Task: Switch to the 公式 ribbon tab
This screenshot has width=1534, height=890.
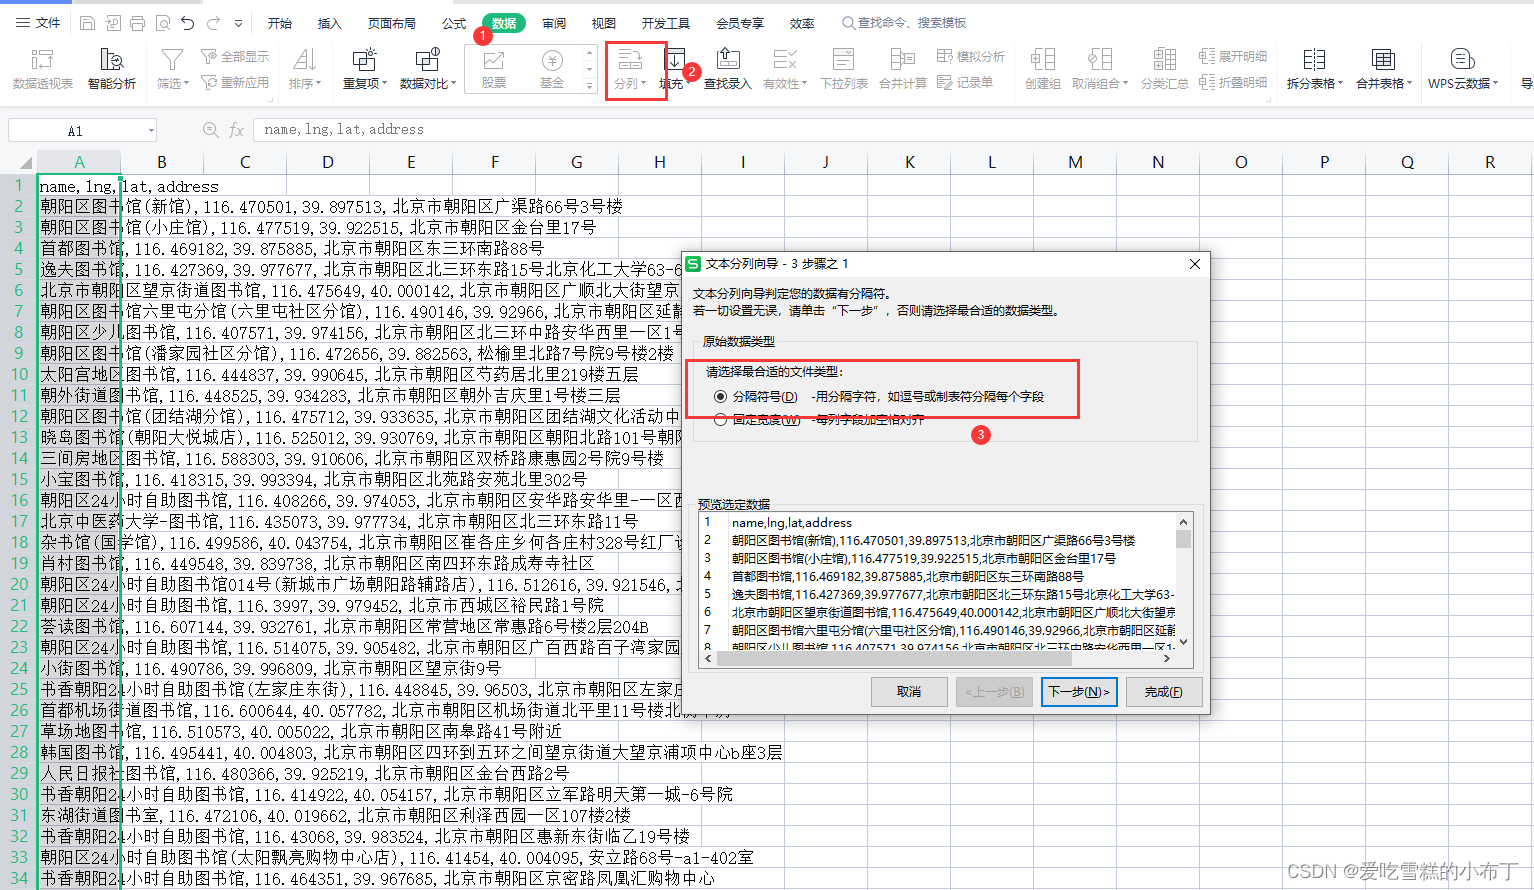Action: [x=454, y=23]
